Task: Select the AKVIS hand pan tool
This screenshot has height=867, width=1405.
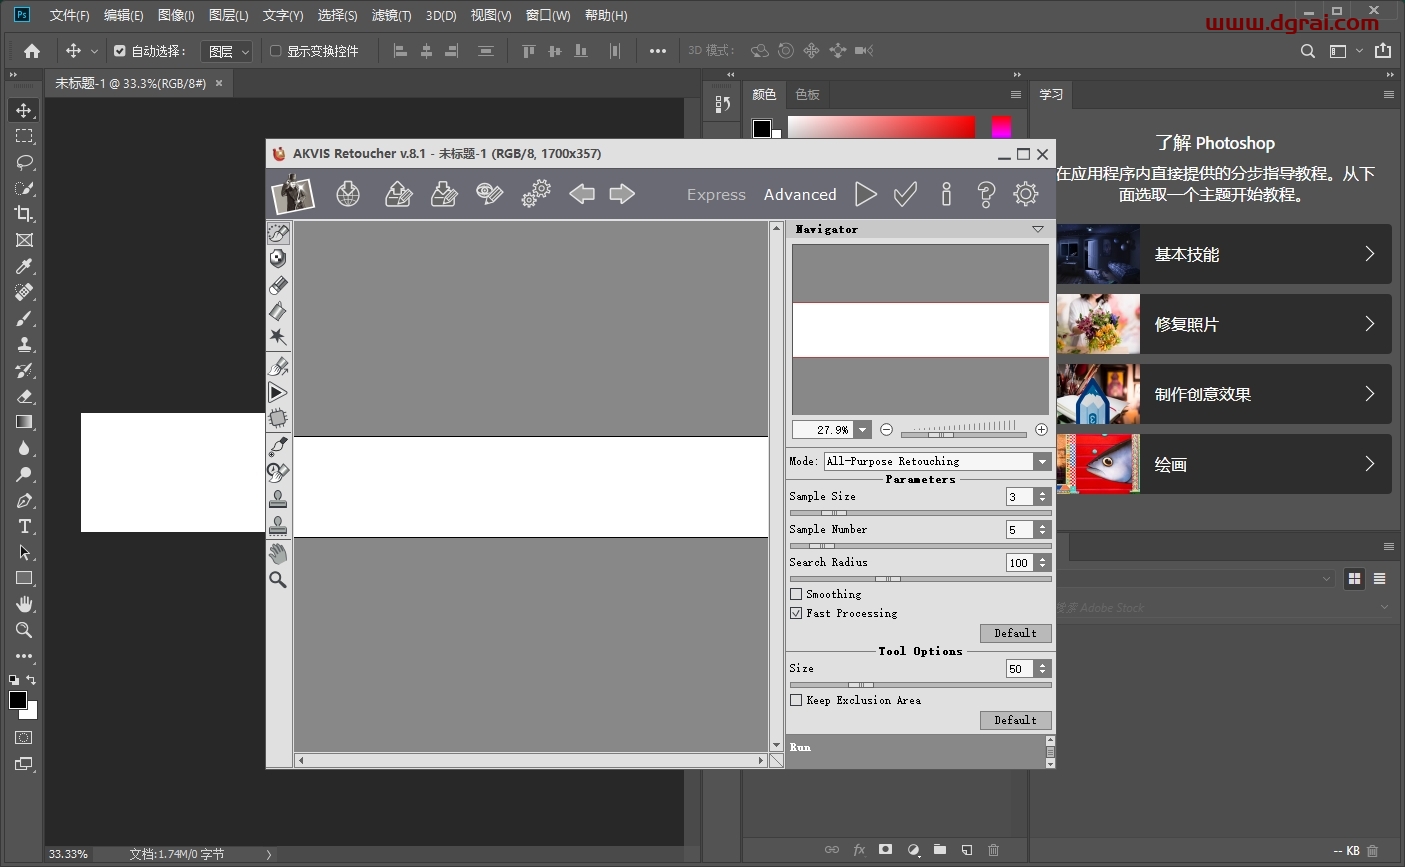Action: (x=278, y=554)
